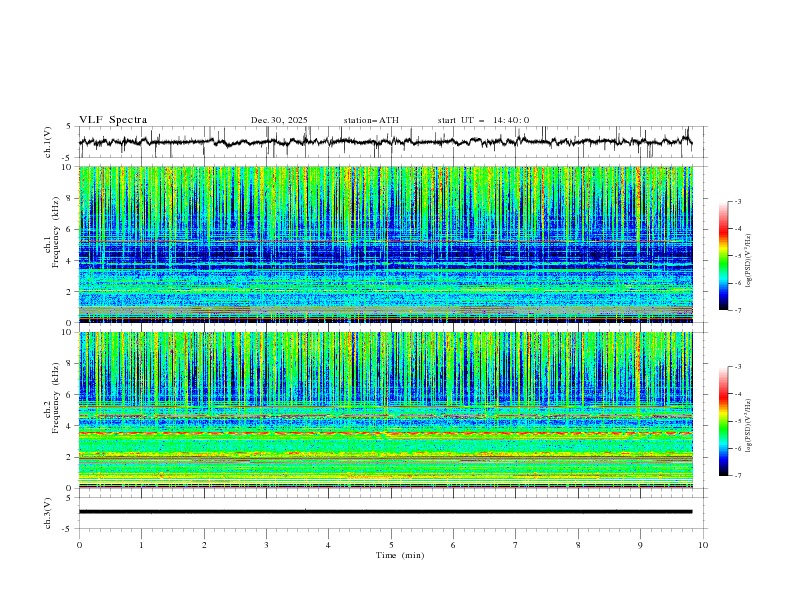Click the ch.3(V) axis label
This screenshot has width=792, height=612.
(48, 513)
